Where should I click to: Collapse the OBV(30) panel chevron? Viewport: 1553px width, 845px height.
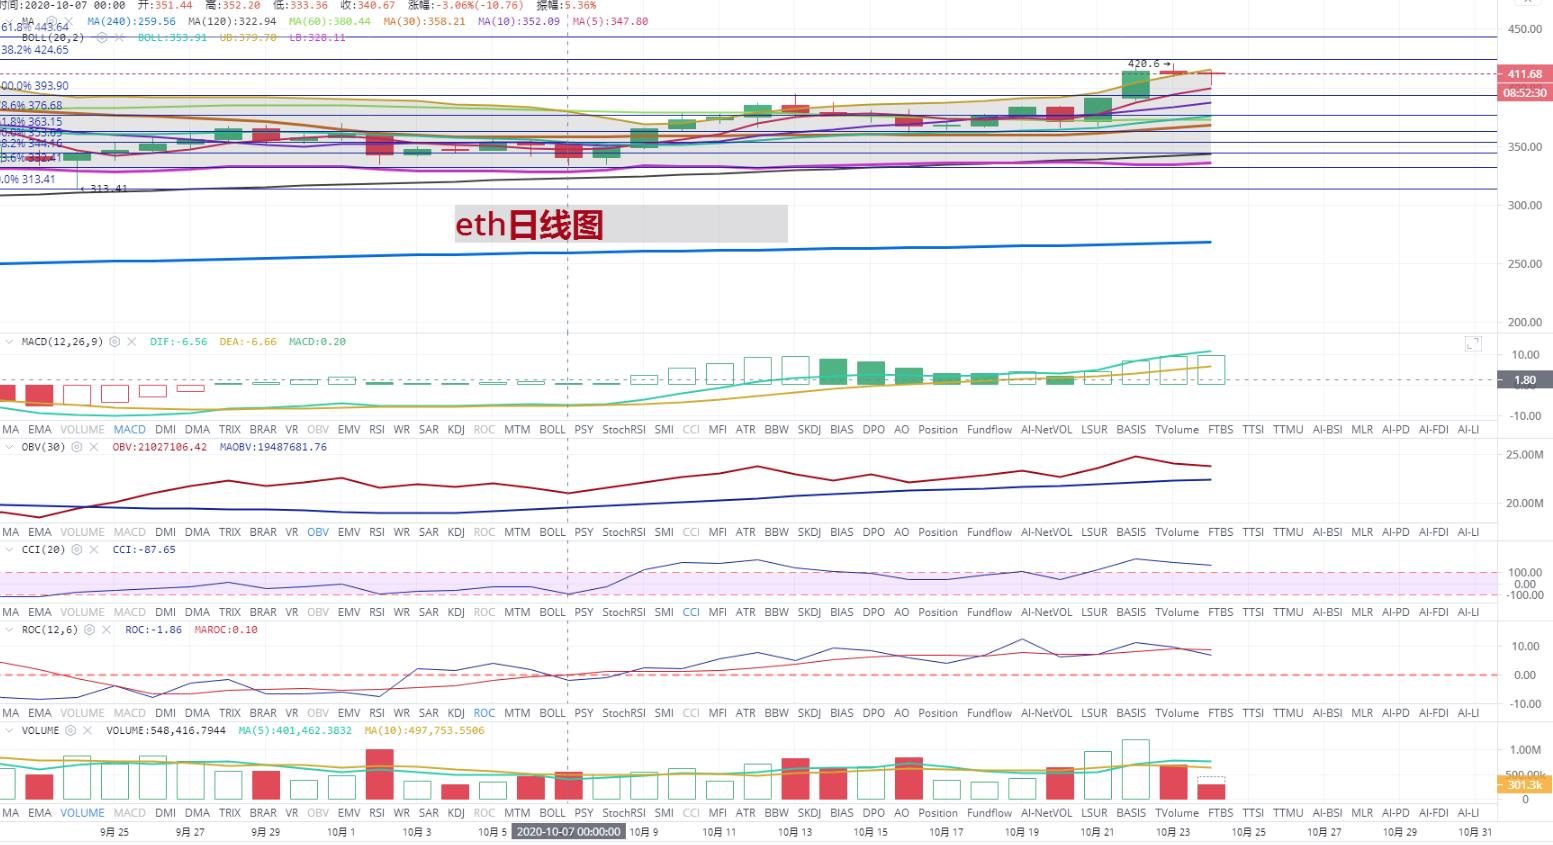[x=10, y=447]
